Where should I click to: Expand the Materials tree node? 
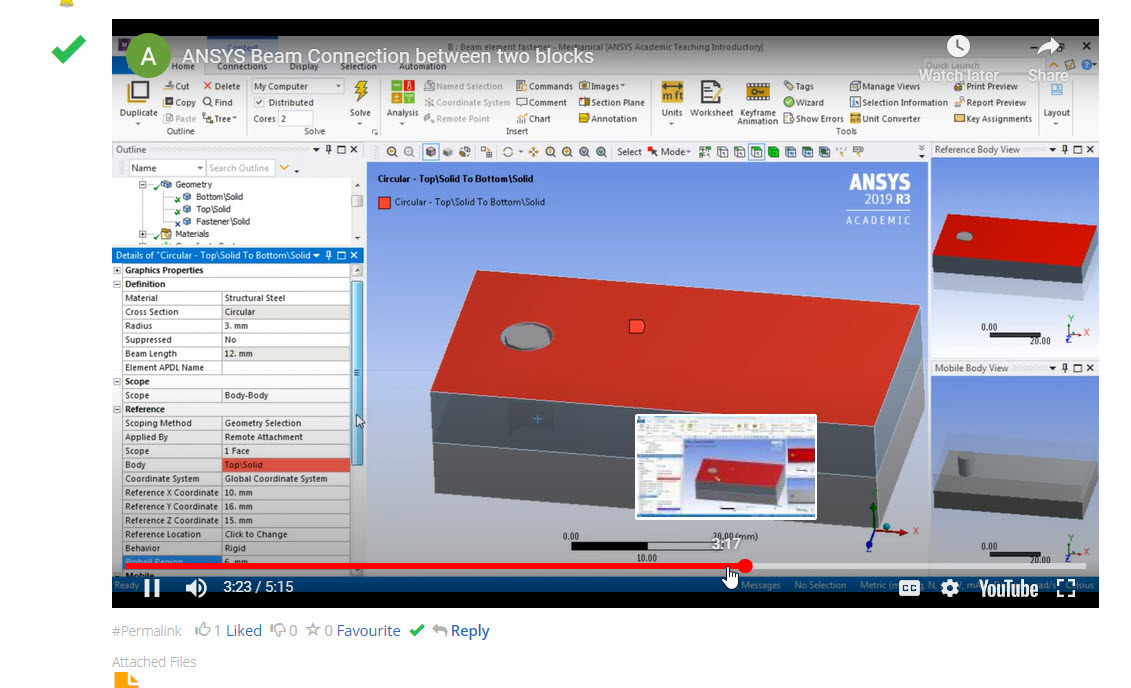(143, 234)
